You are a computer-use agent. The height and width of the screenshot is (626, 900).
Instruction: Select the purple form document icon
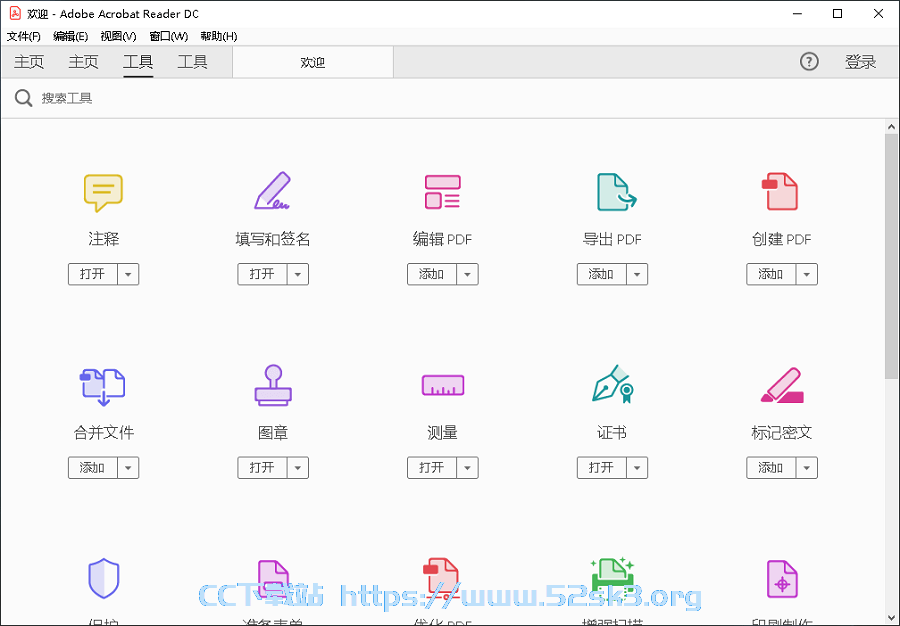coord(273,580)
